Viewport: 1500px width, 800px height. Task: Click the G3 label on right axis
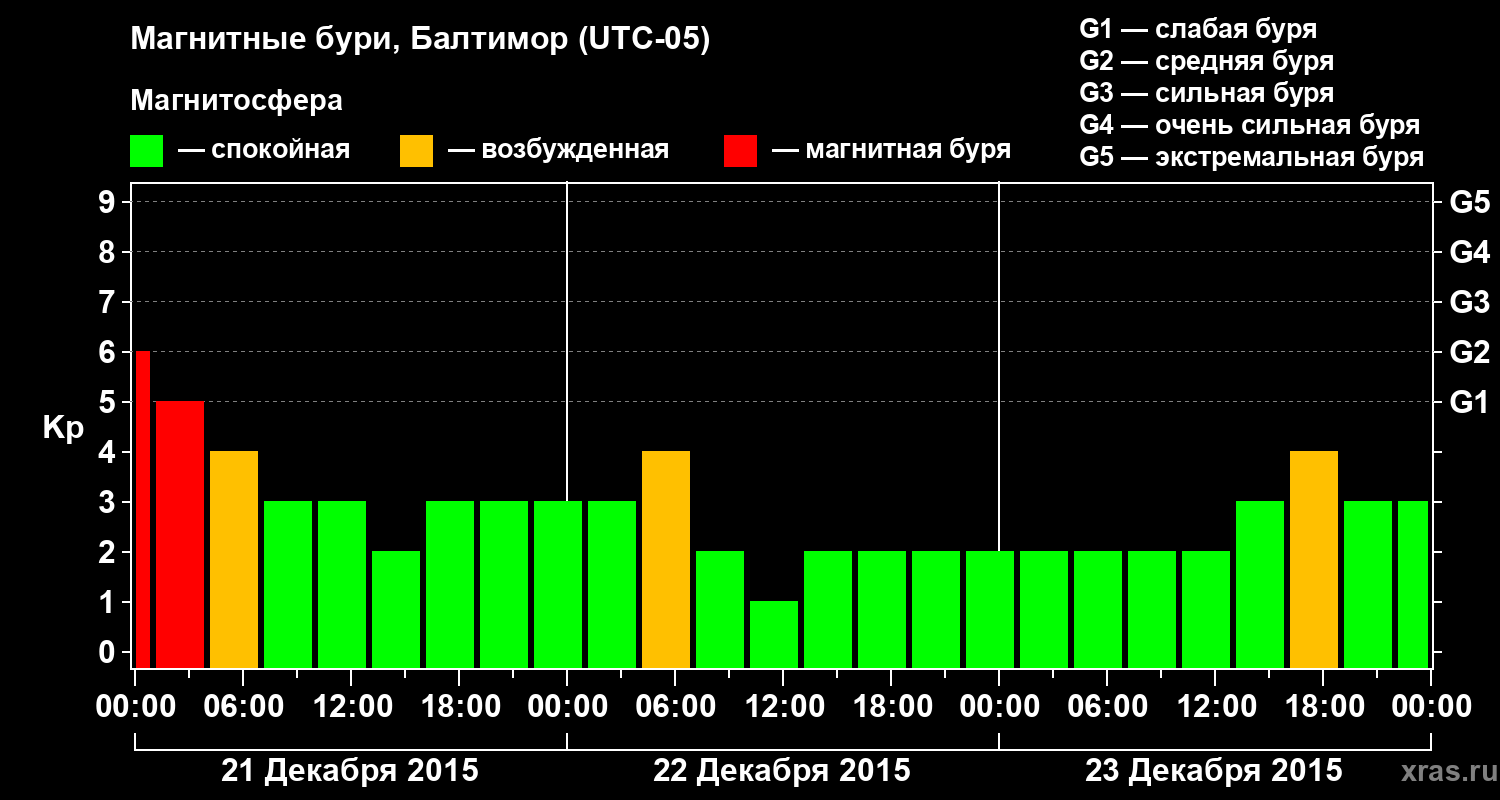coord(1469,302)
